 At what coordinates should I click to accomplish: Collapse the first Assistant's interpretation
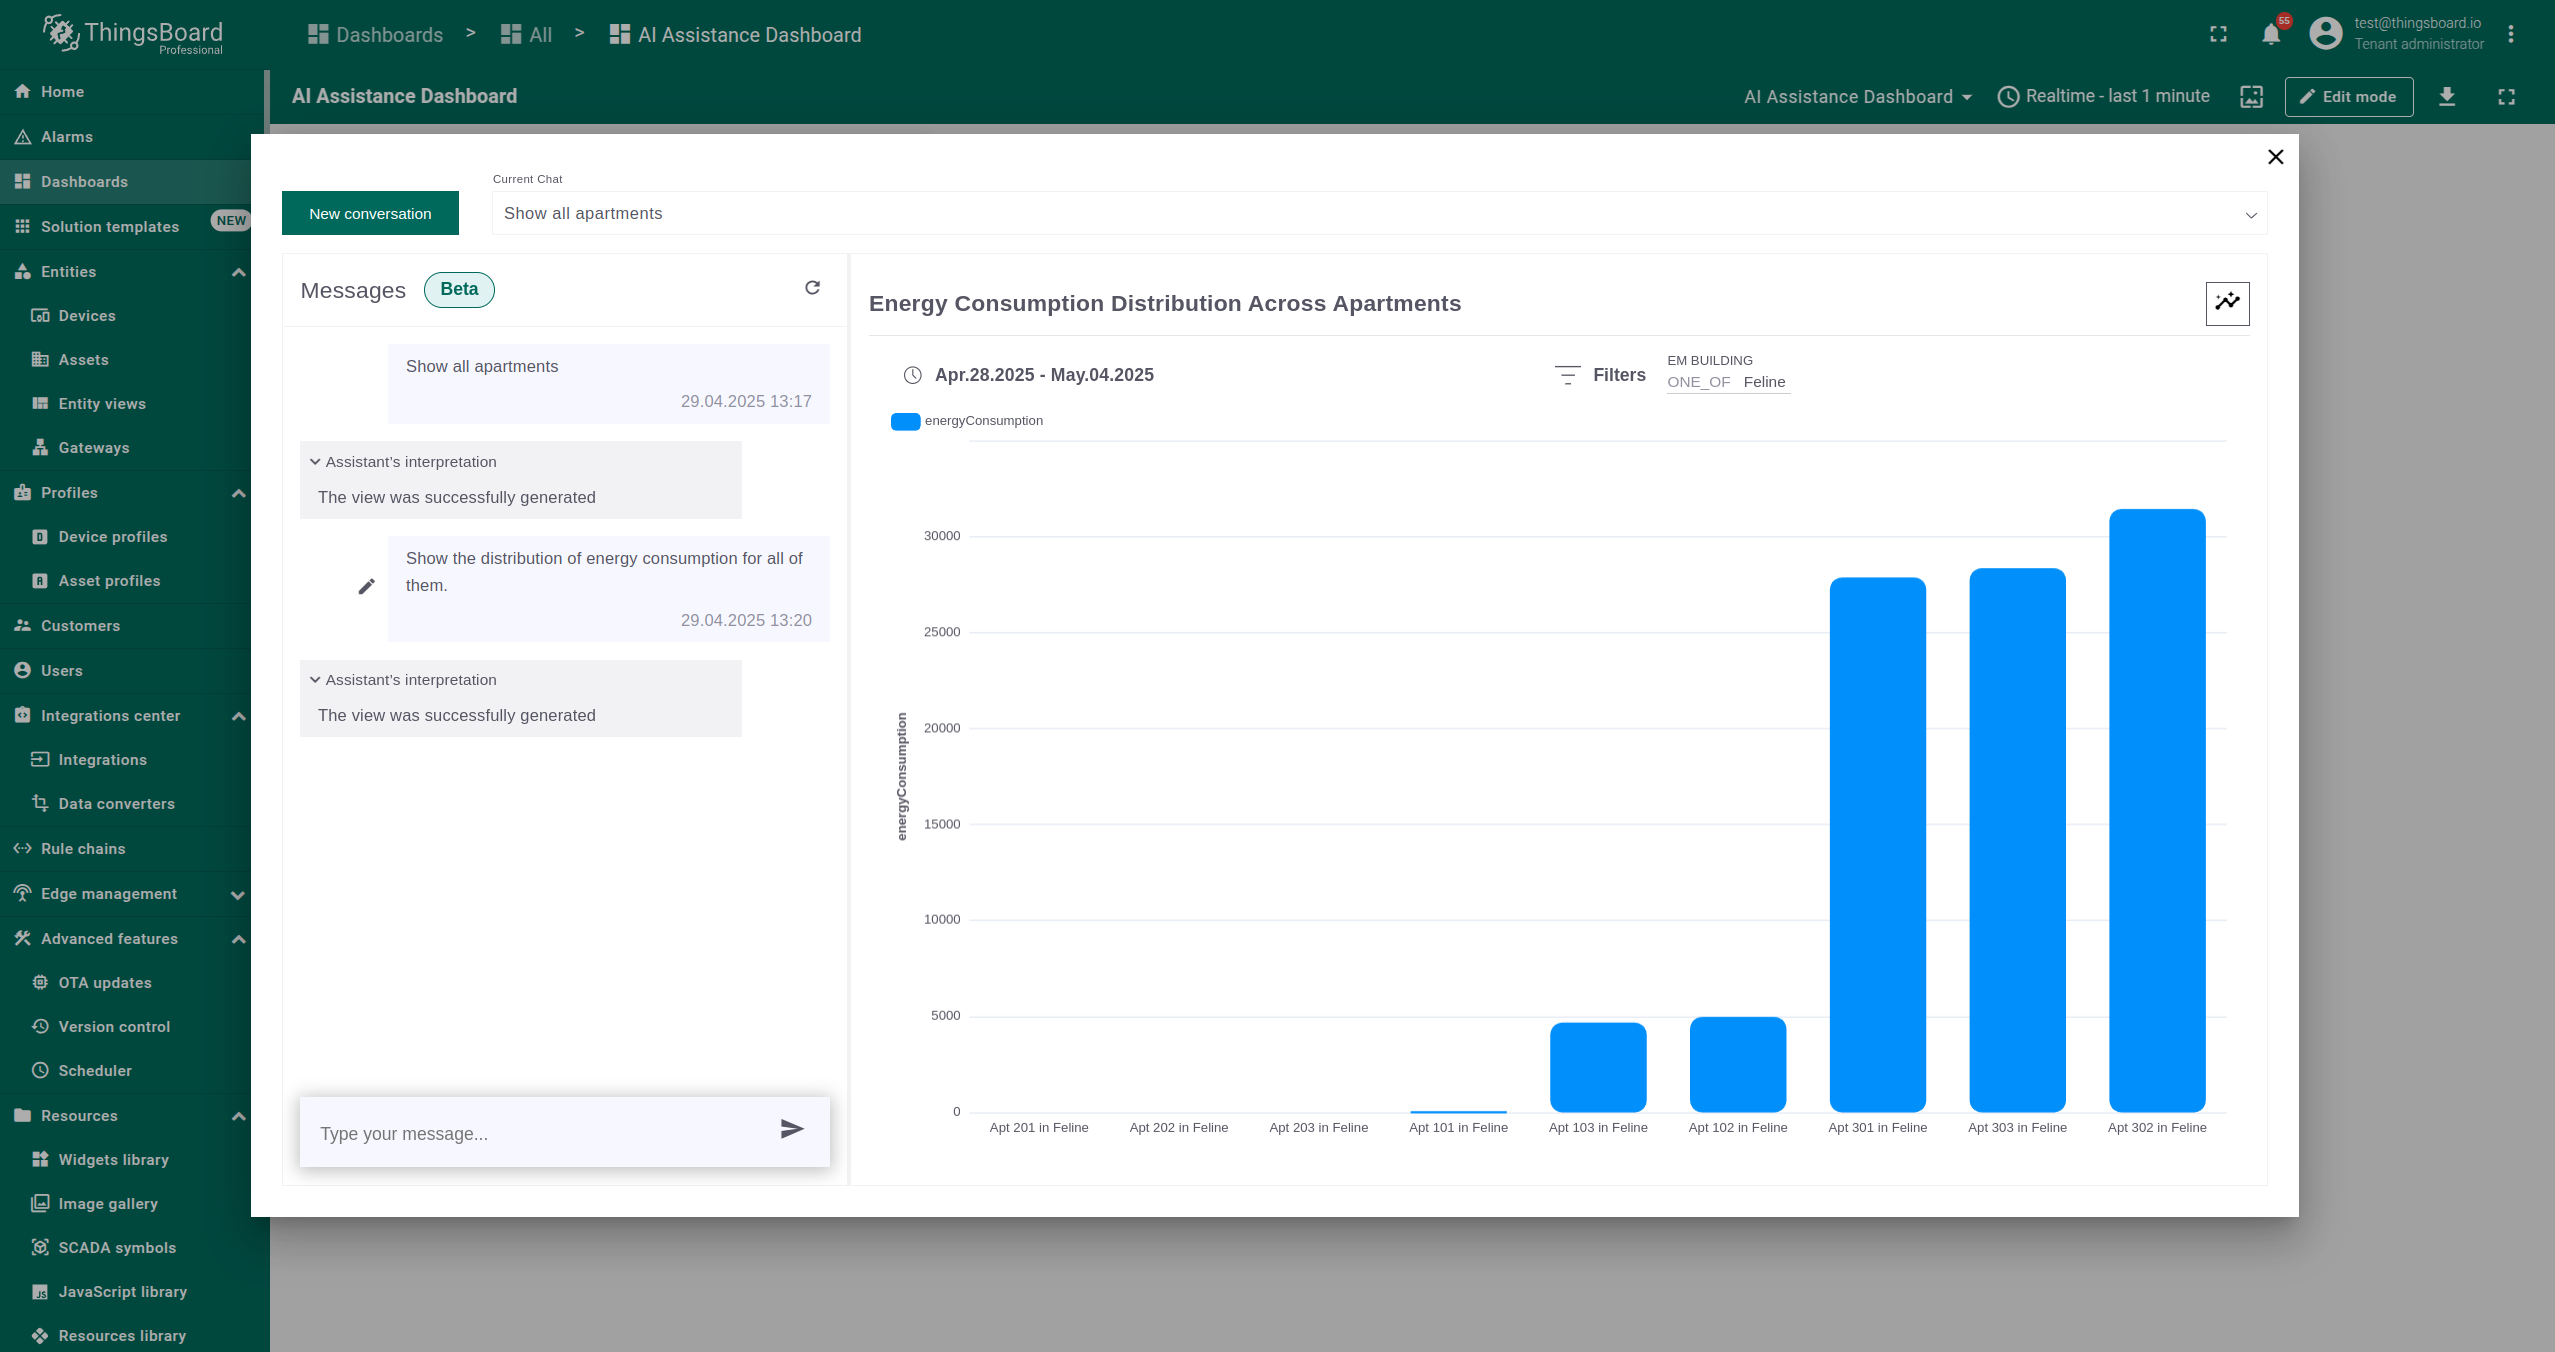pos(315,462)
